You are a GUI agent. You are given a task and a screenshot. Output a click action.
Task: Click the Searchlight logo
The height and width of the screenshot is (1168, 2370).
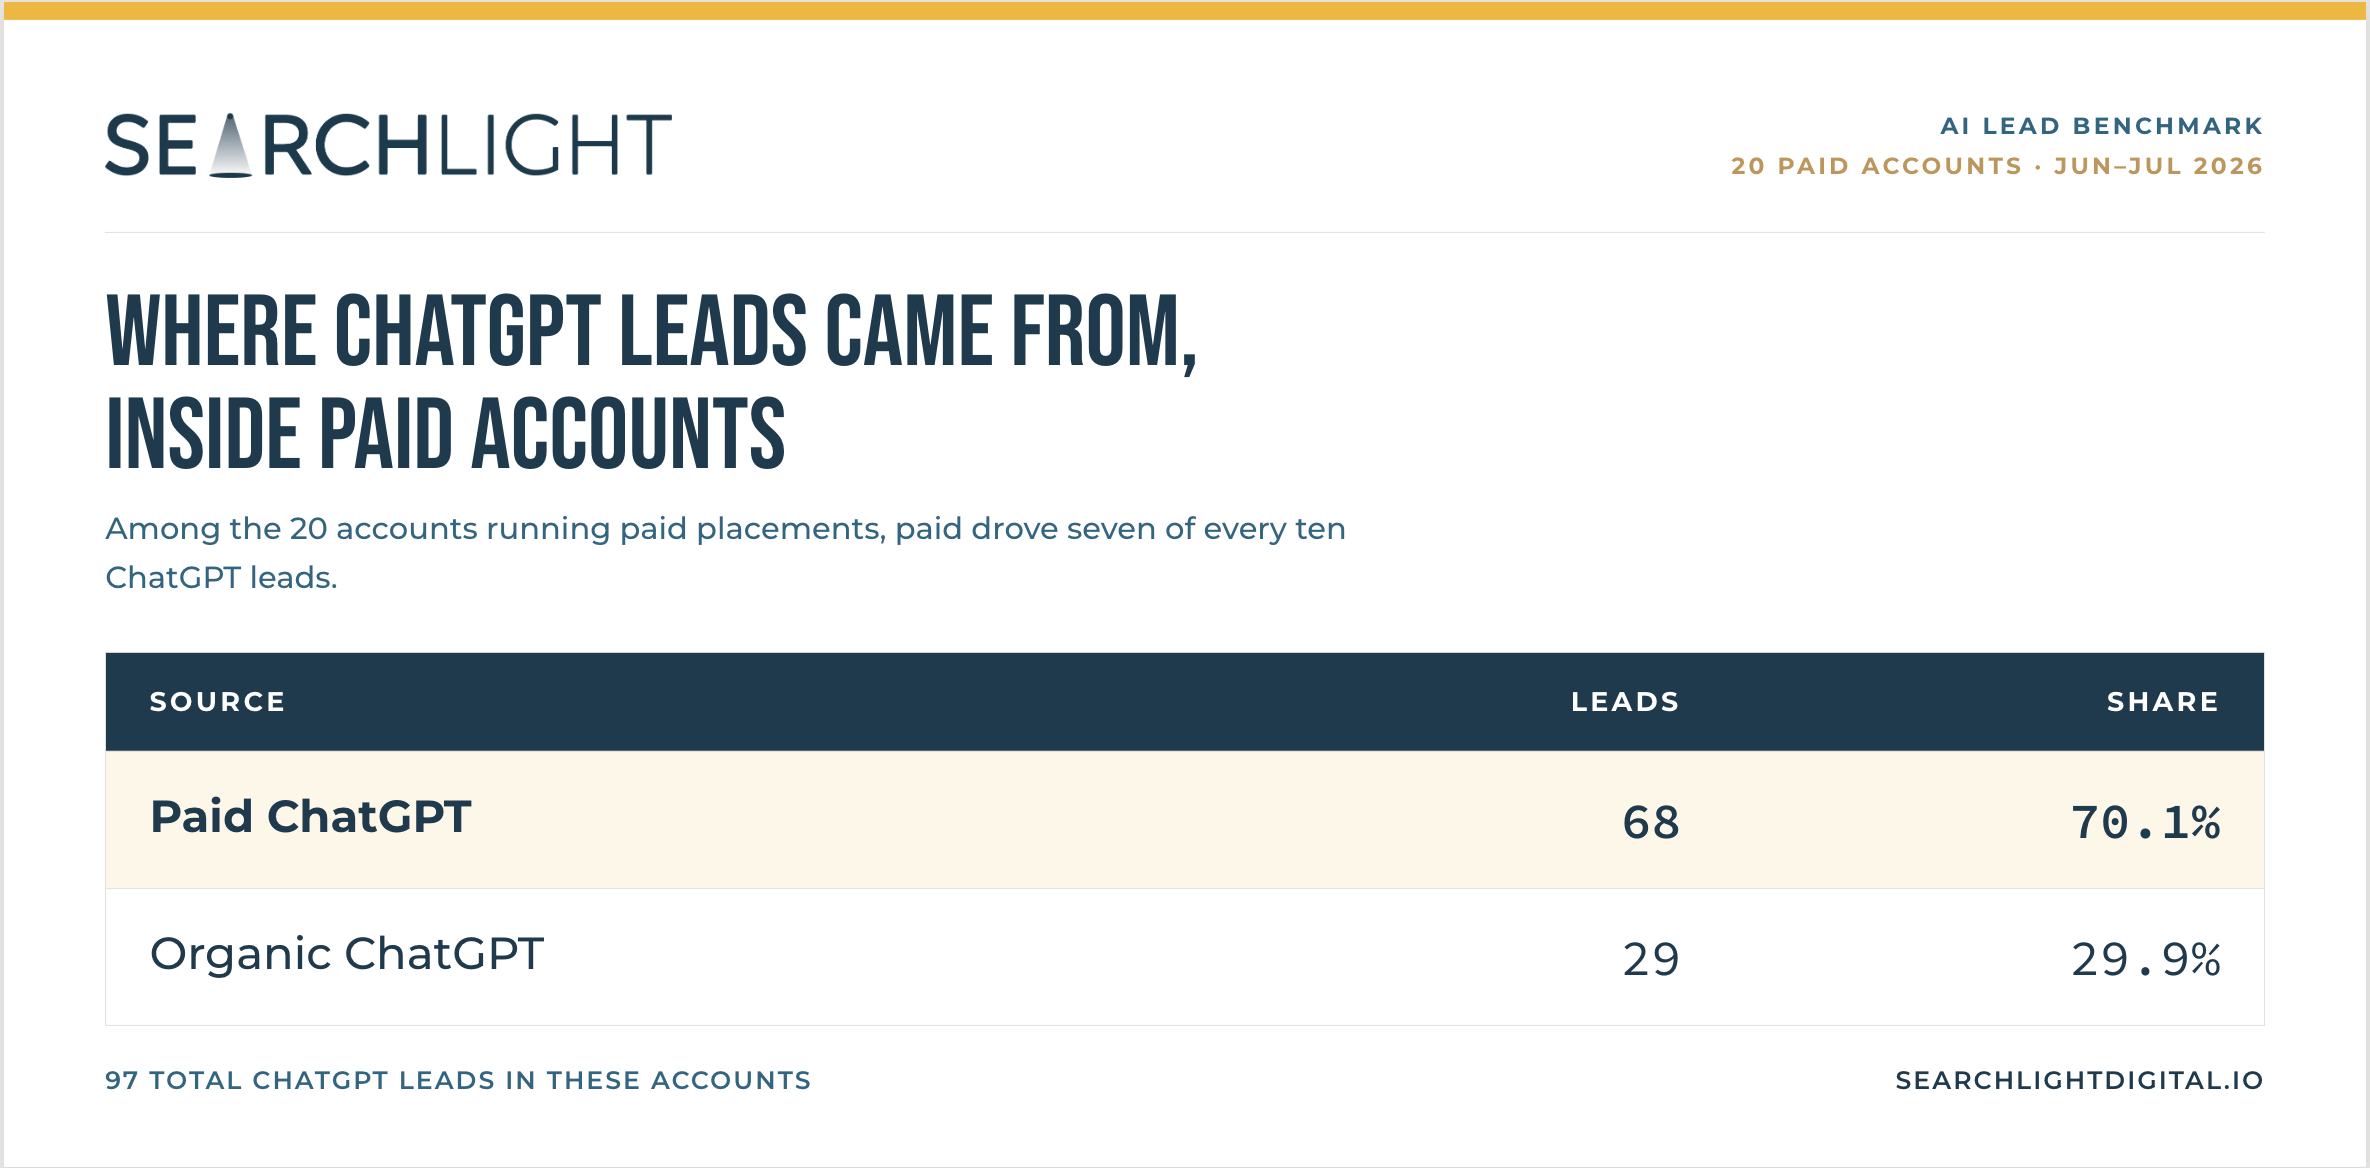[388, 145]
